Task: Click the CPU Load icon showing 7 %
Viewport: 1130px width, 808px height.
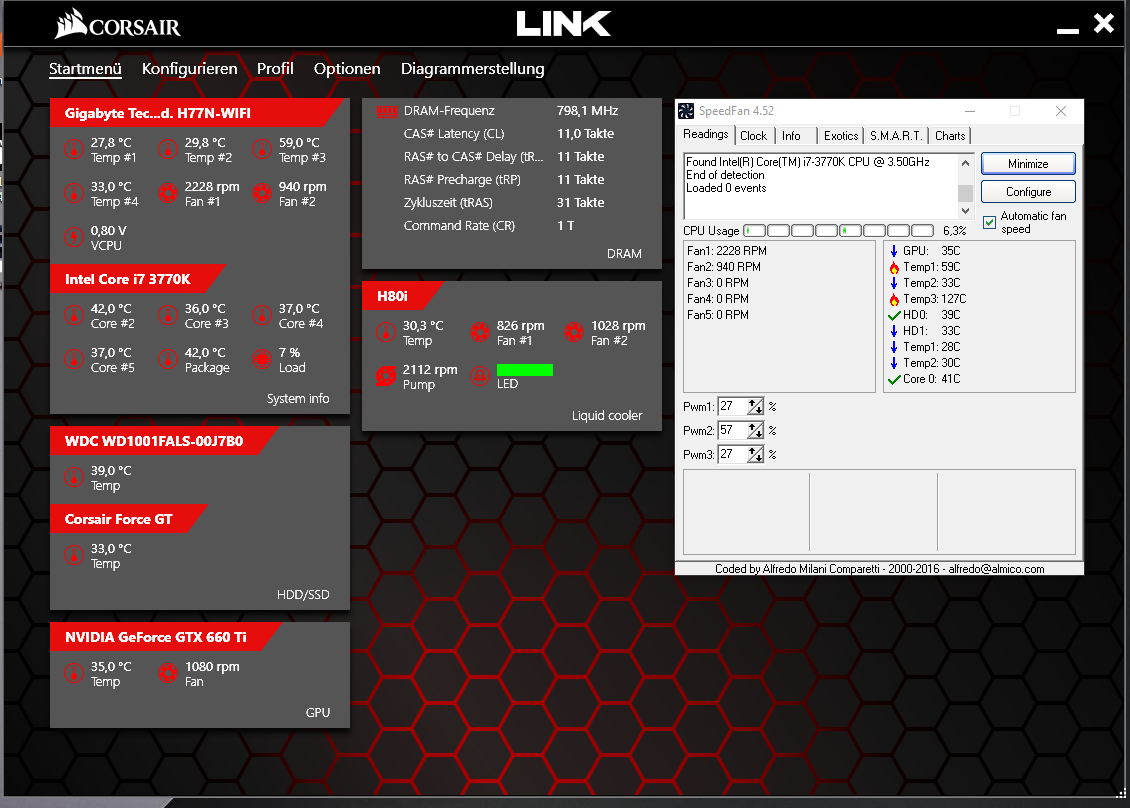Action: point(262,360)
